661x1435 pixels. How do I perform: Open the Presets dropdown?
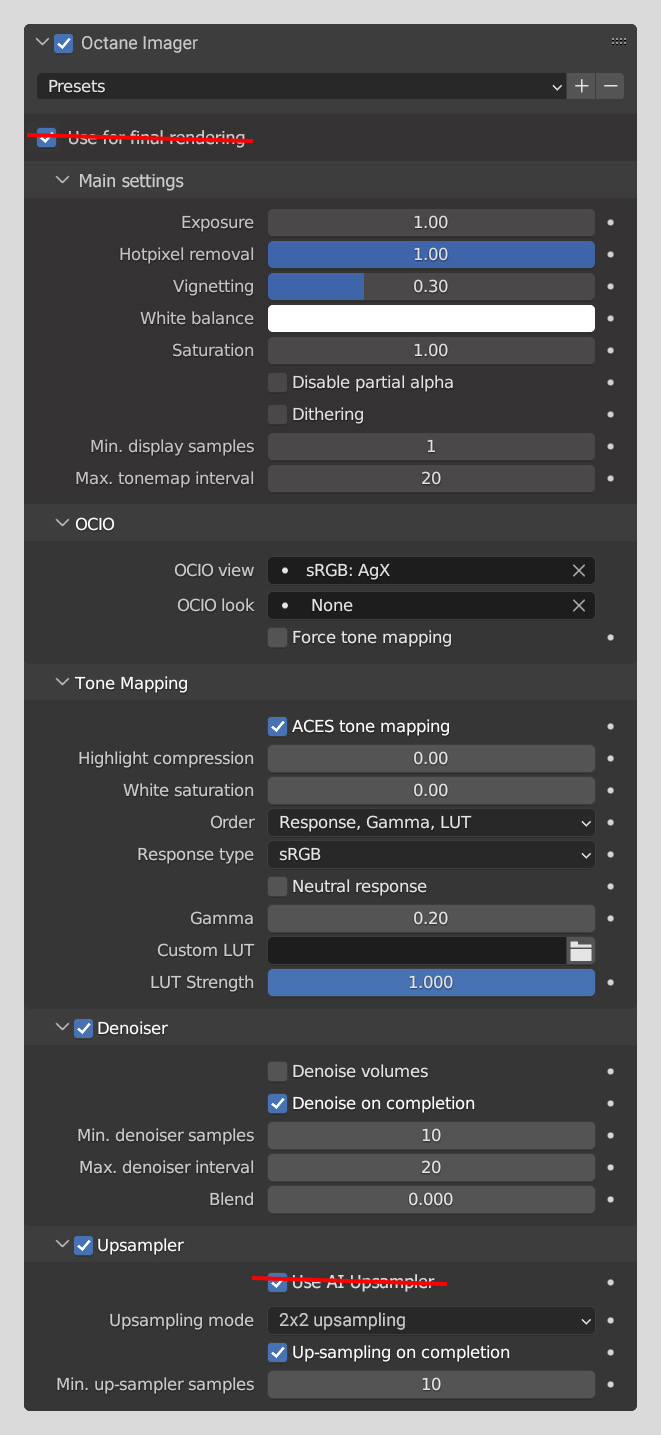[300, 86]
